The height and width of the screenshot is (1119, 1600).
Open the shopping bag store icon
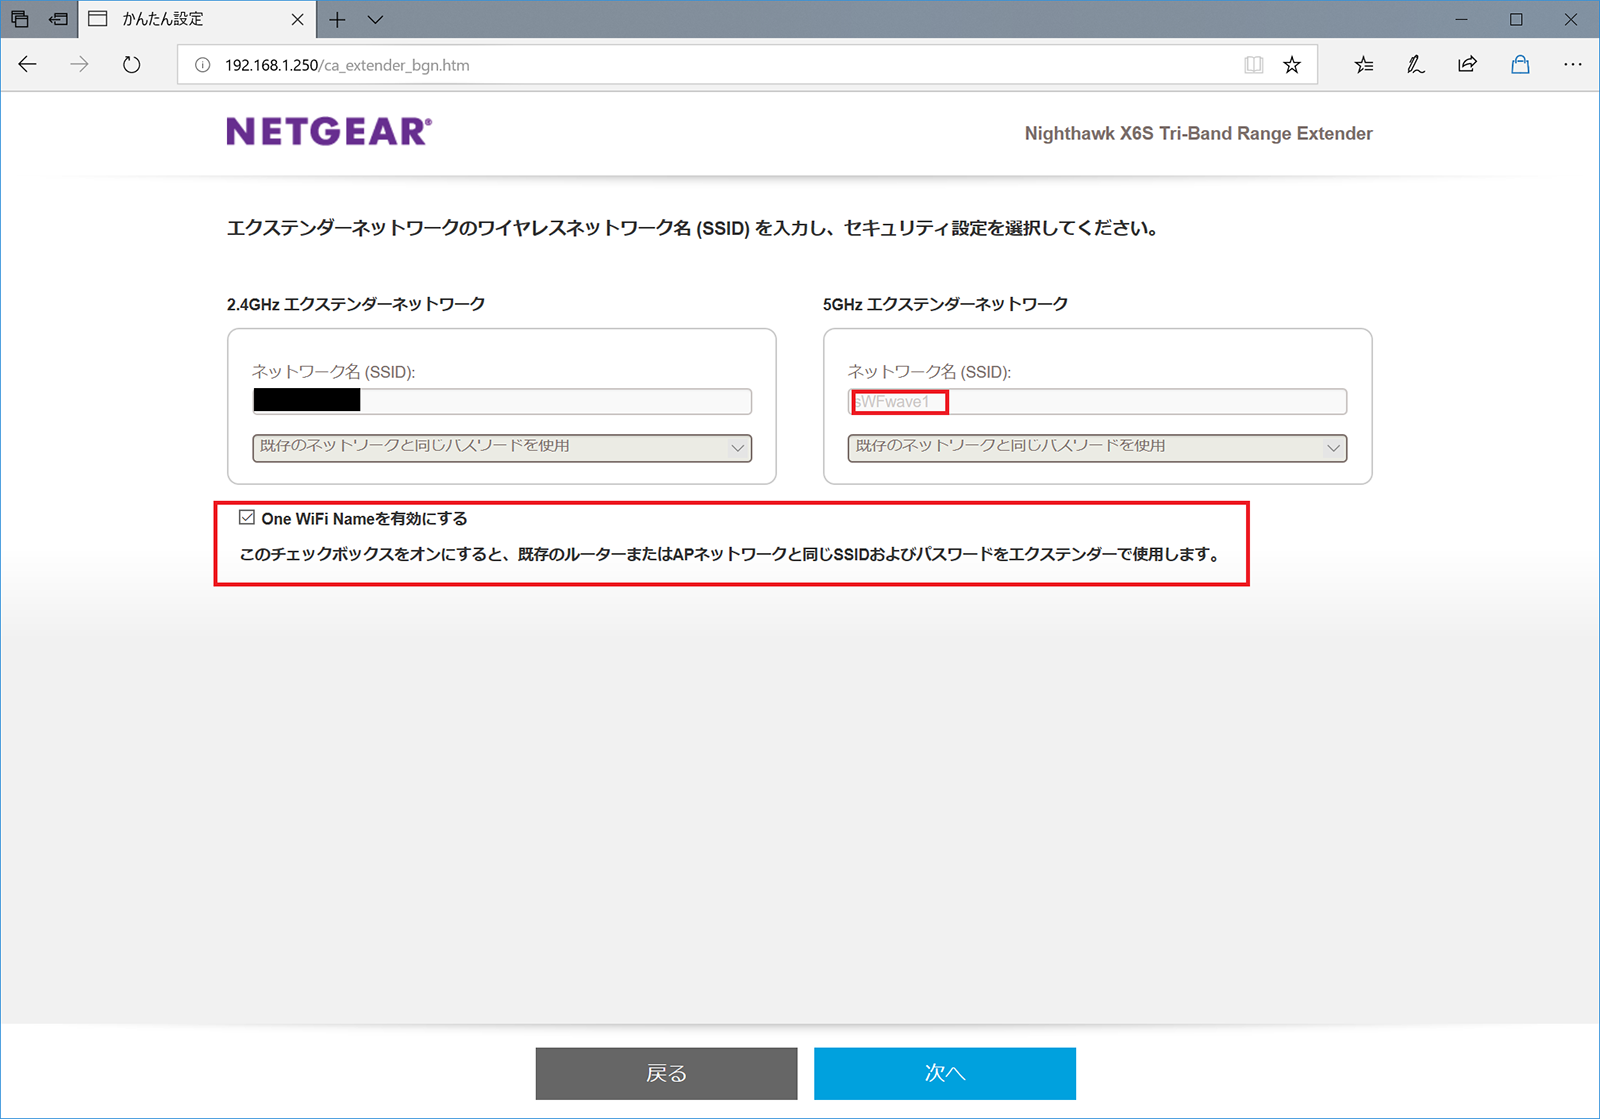coord(1520,65)
